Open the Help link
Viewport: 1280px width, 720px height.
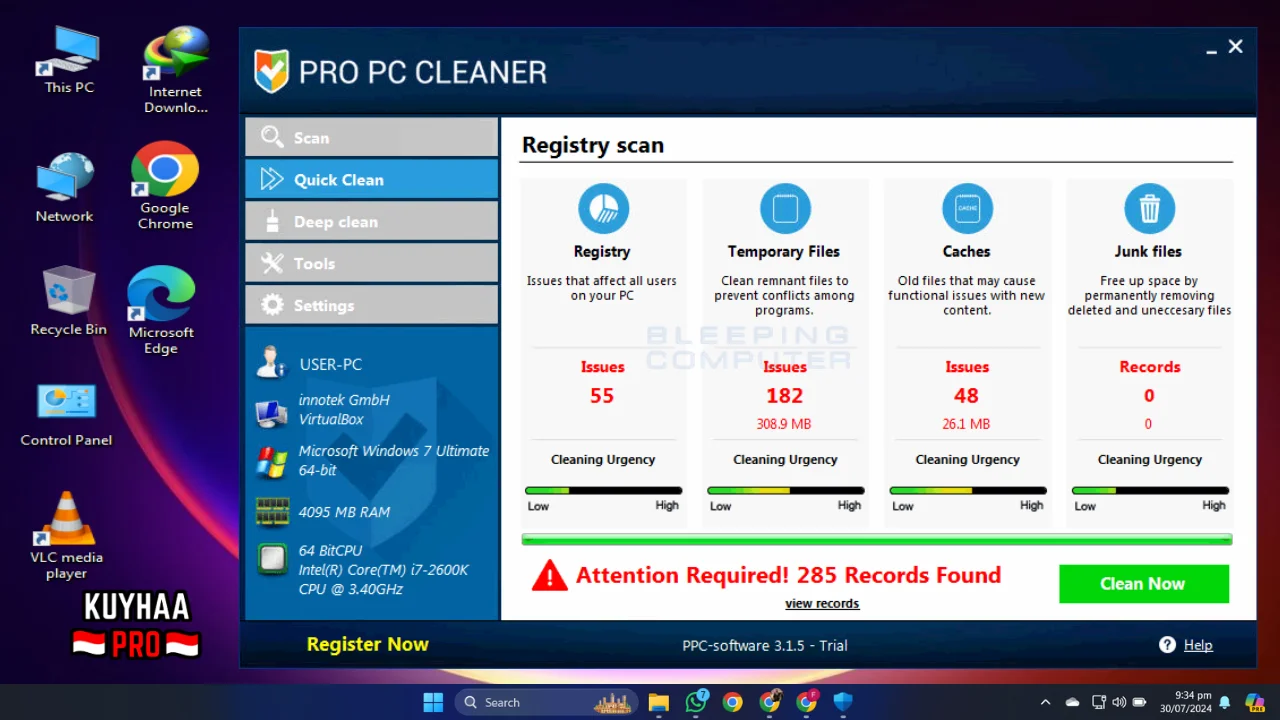[1198, 645]
